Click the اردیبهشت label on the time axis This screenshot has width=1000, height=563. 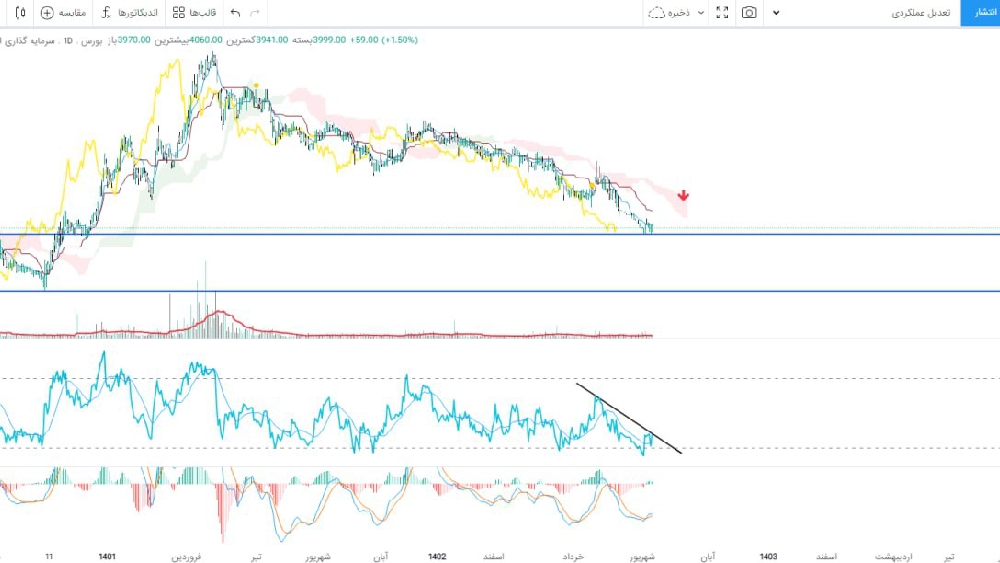(x=893, y=557)
